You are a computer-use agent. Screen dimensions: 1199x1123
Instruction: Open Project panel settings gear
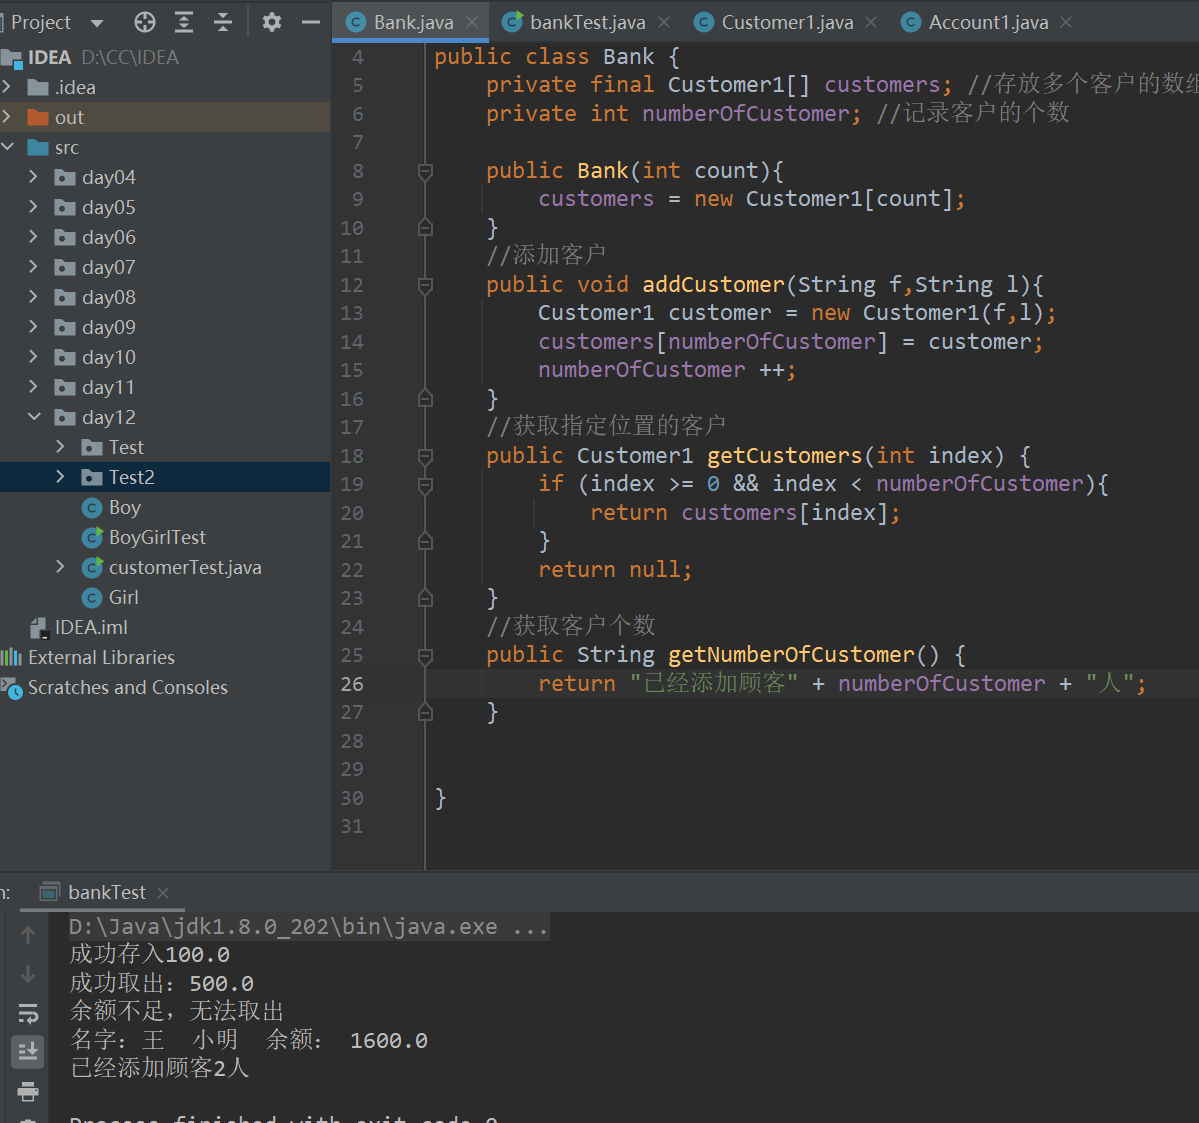pyautogui.click(x=271, y=22)
